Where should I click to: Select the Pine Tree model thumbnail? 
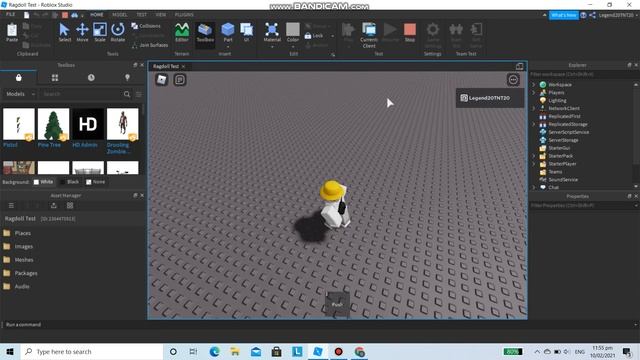click(x=53, y=124)
